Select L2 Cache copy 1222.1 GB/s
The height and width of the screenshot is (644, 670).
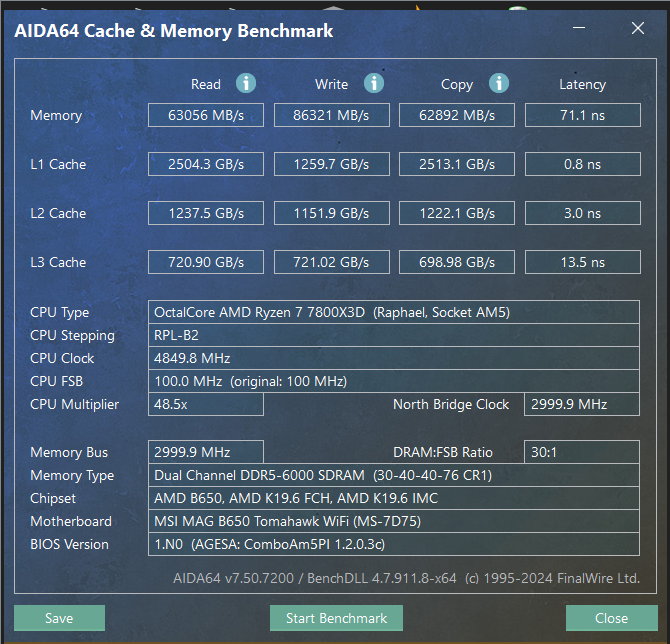tap(457, 213)
